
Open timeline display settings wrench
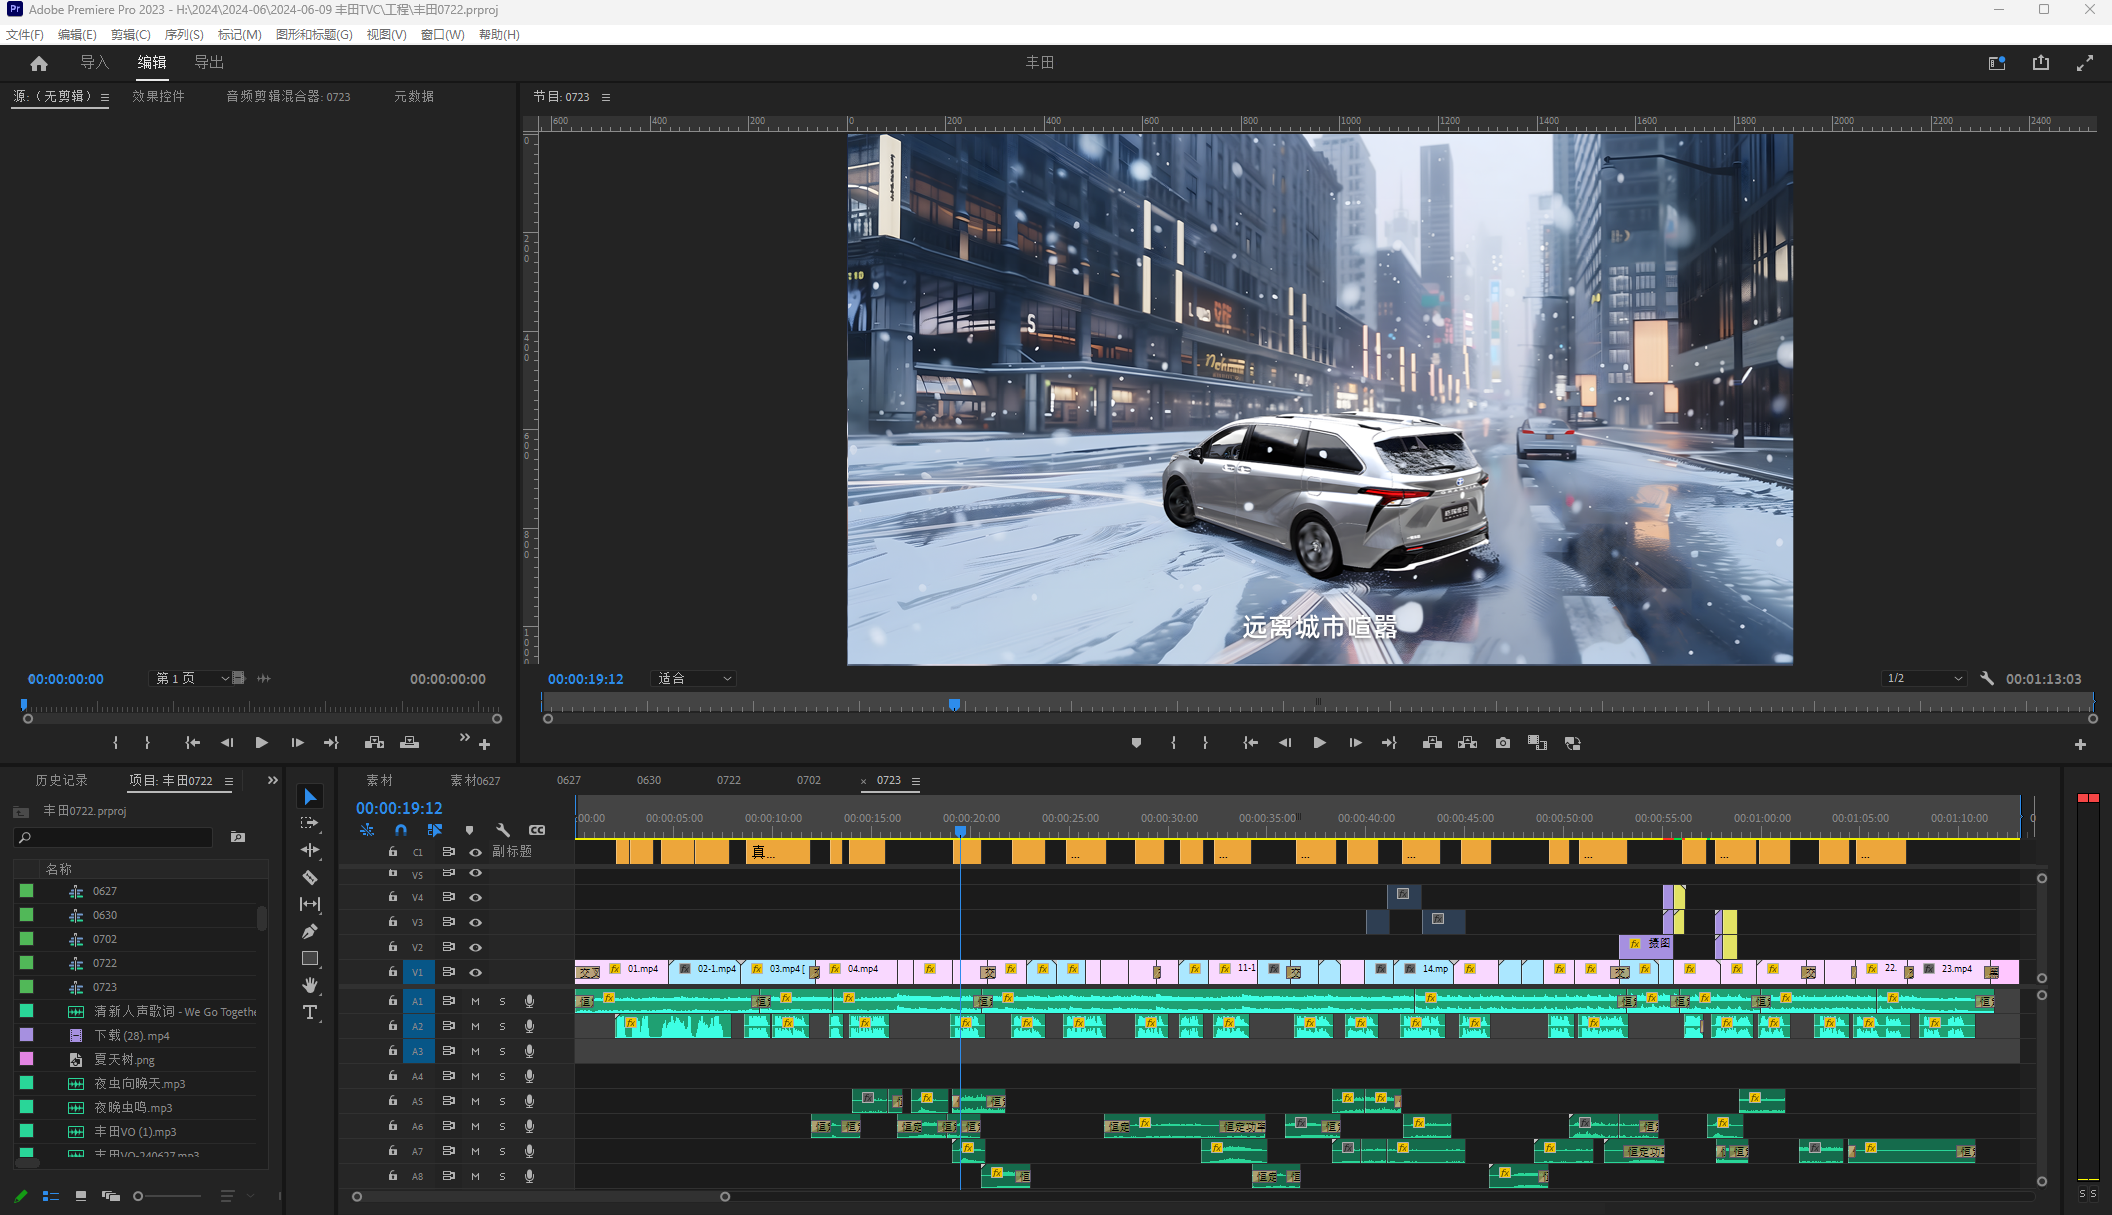point(503,830)
